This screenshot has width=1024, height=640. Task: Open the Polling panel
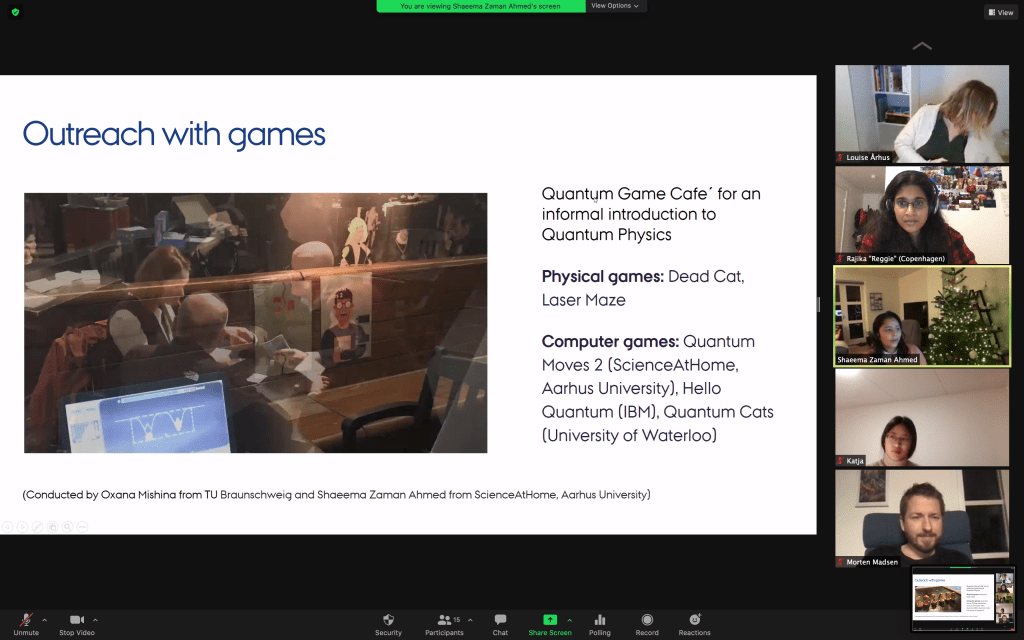pyautogui.click(x=600, y=620)
